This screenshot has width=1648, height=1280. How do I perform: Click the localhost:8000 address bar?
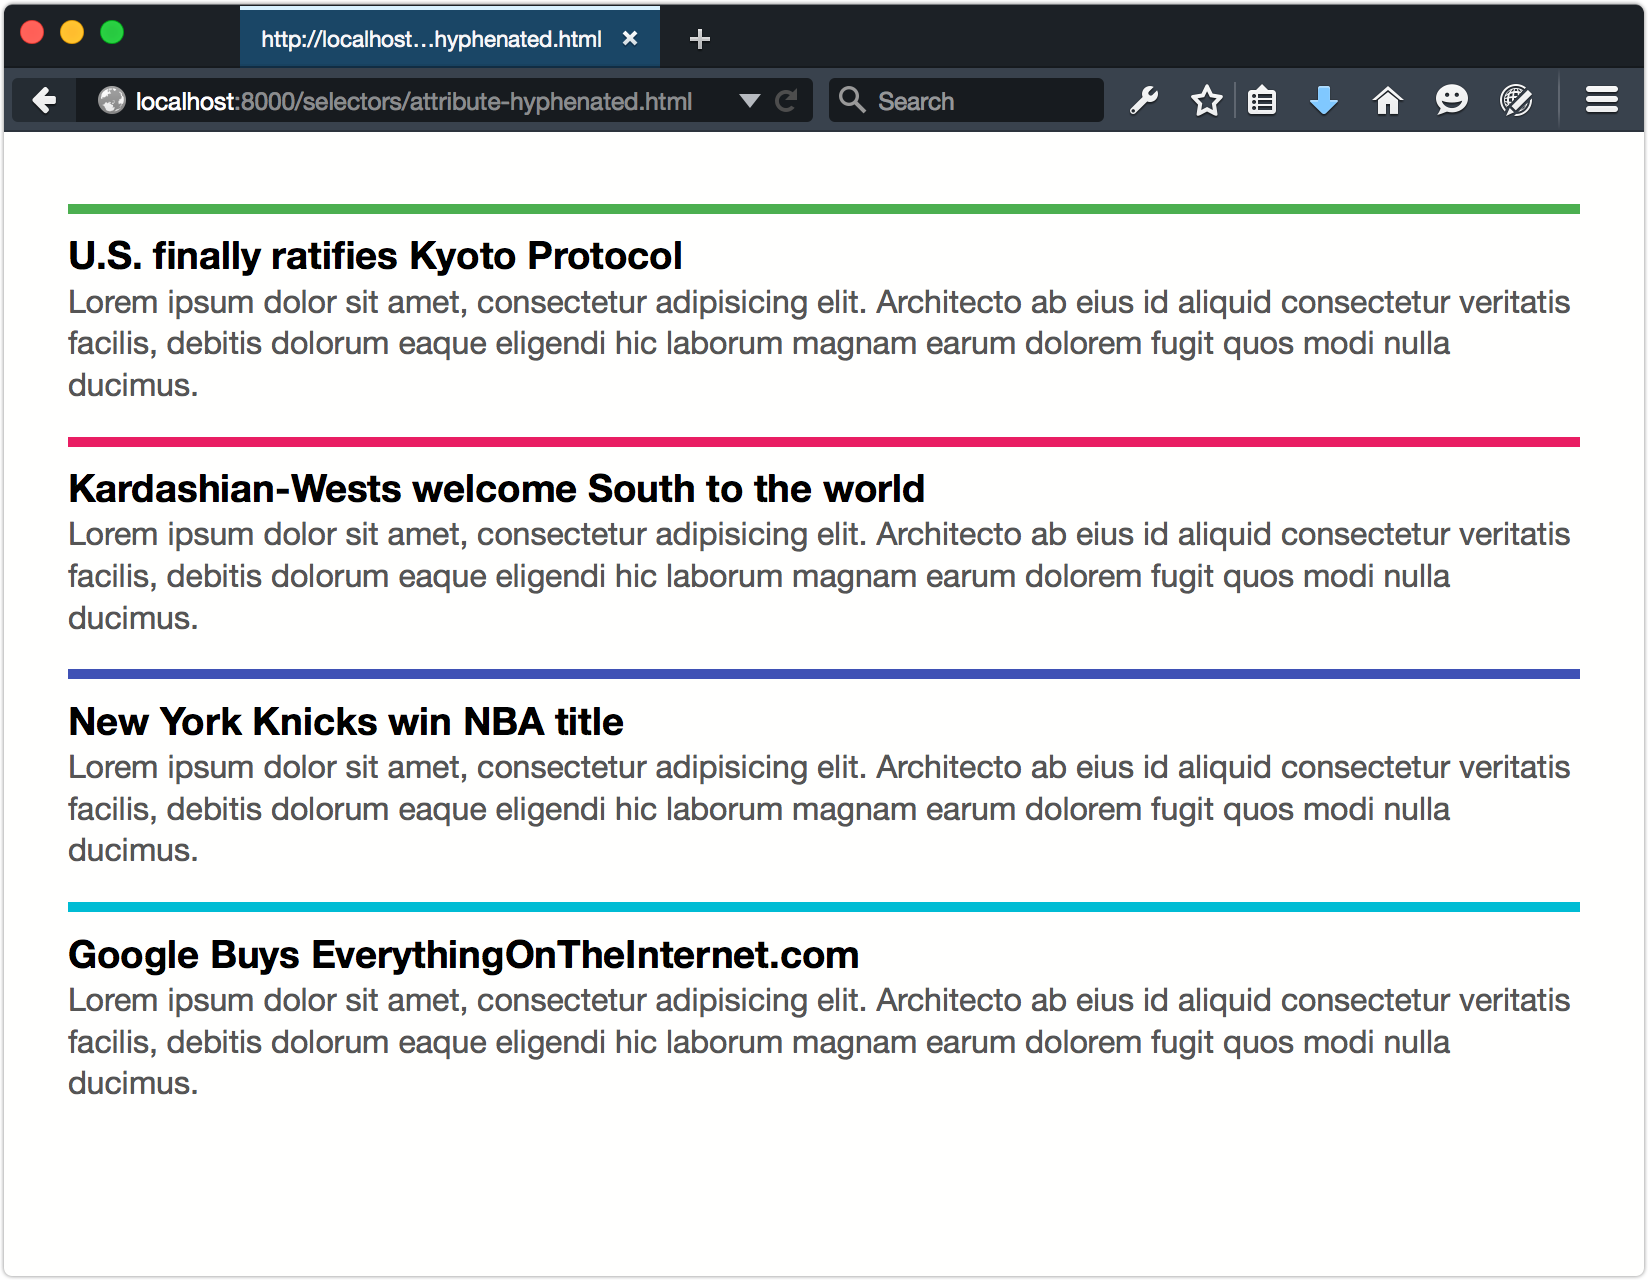(414, 101)
